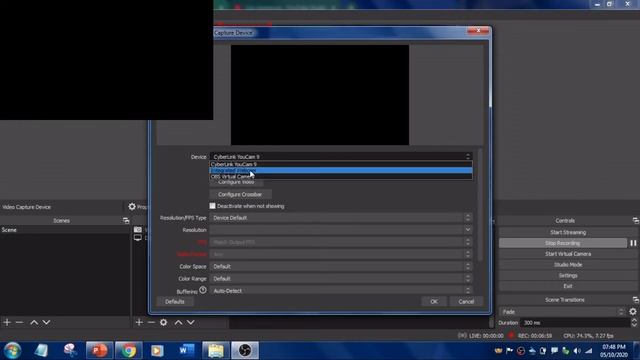This screenshot has width=640, height=360.
Task: Open PowerPoint from the taskbar
Action: point(99,351)
